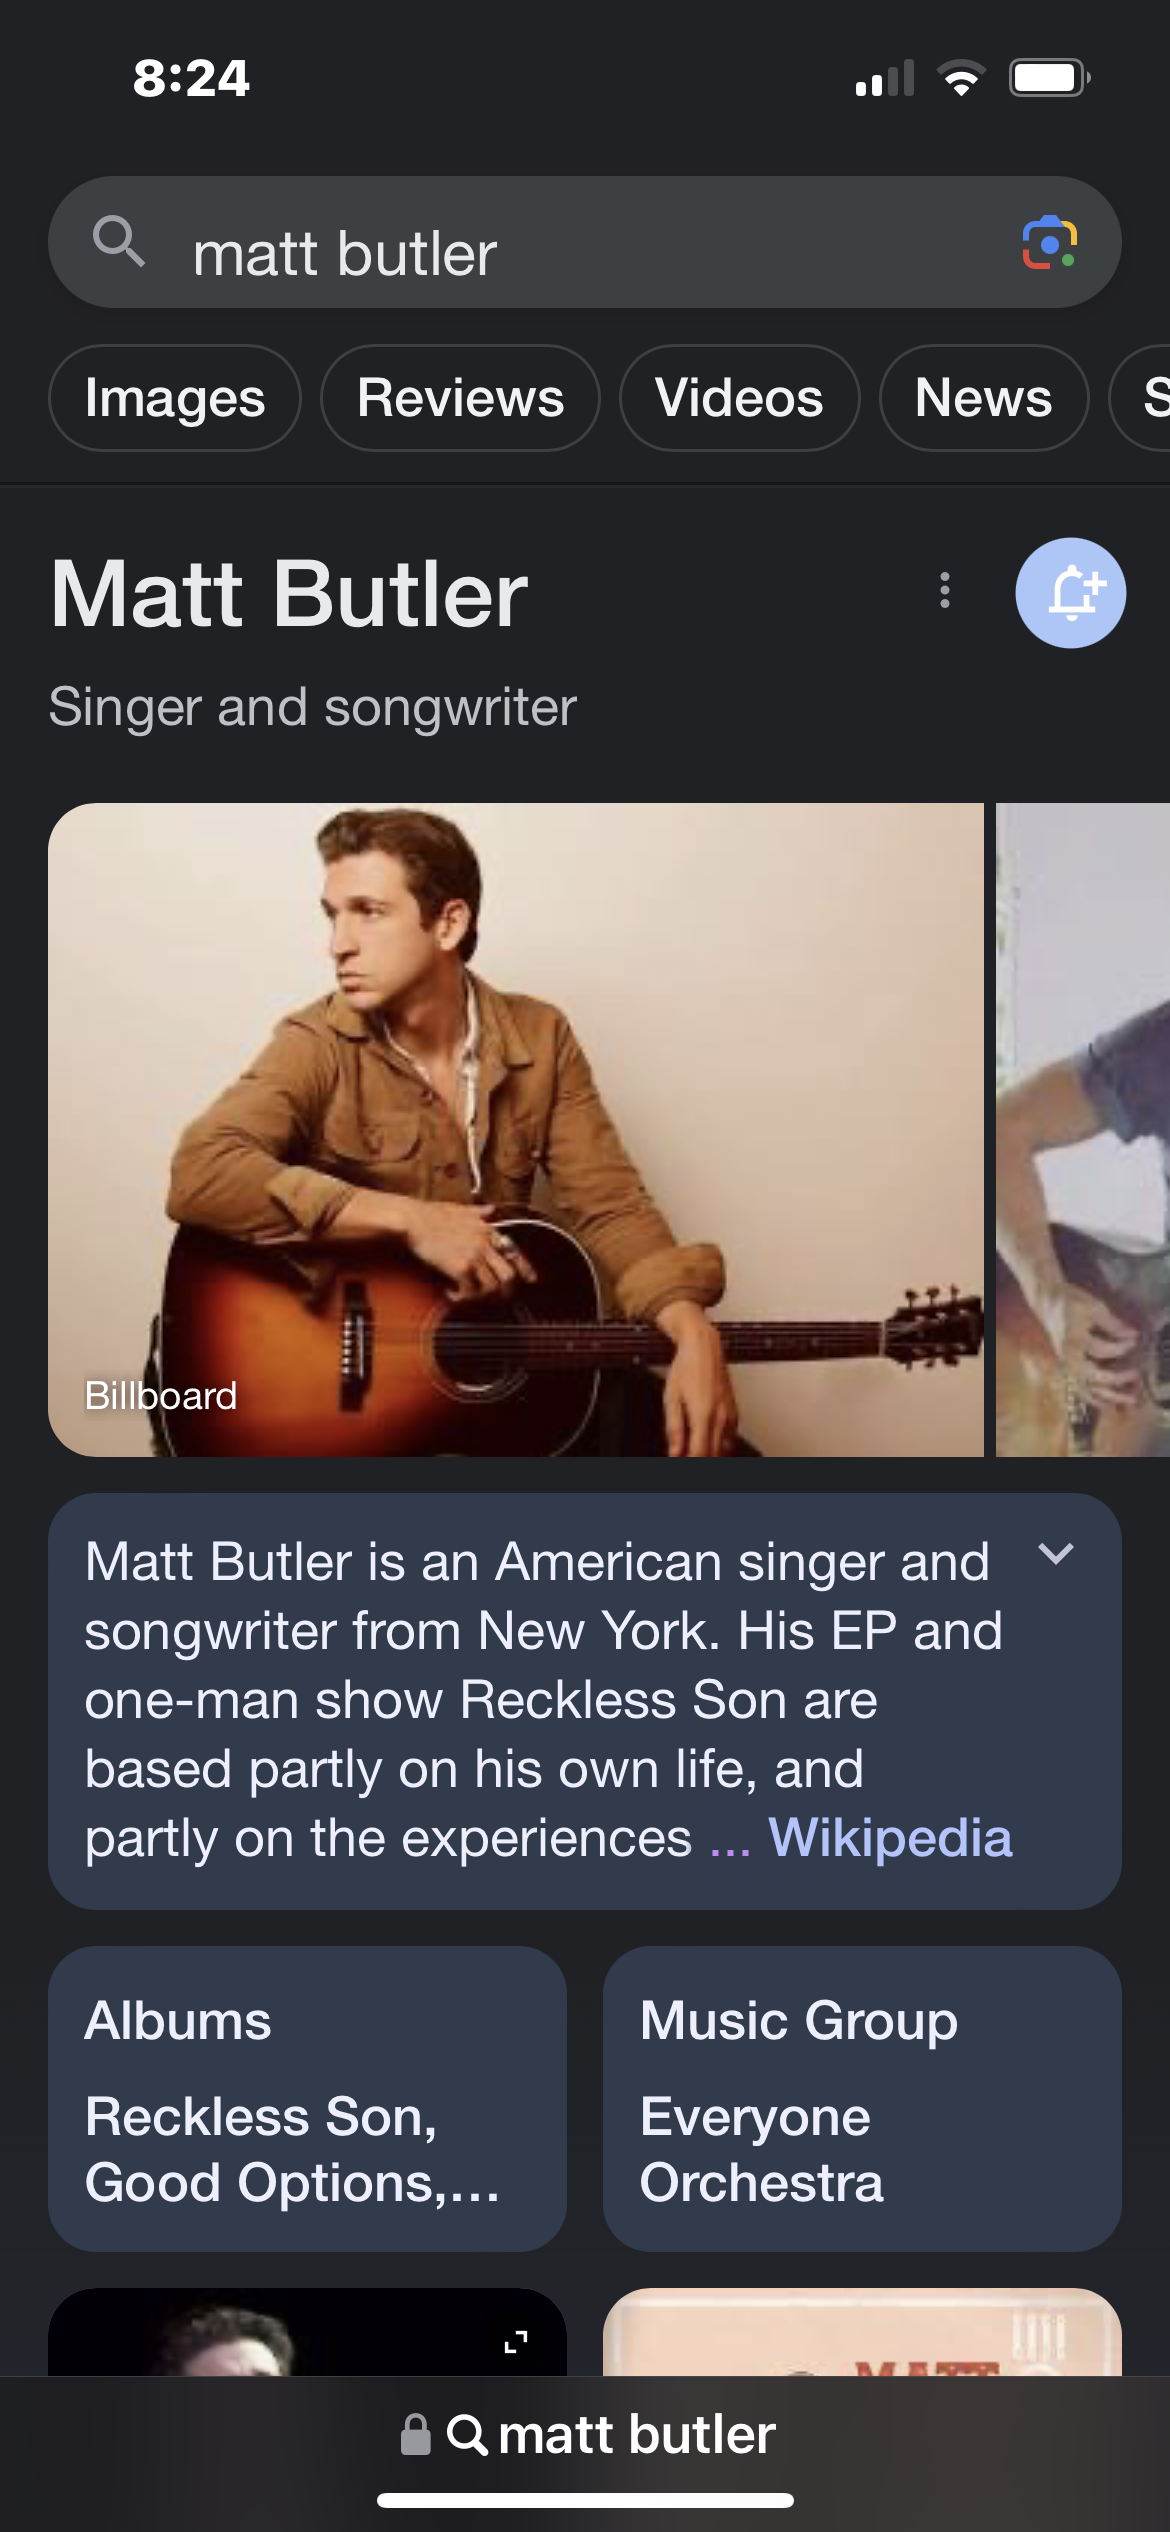Screen dimensions: 1170x2532
Task: Switch to the Videos tab
Action: click(739, 398)
